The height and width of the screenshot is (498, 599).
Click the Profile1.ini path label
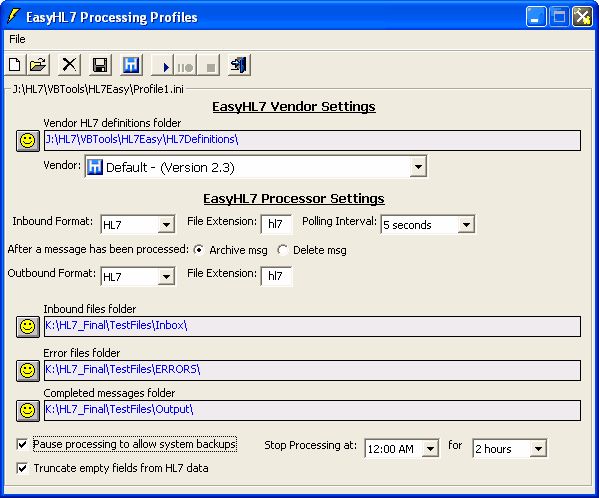[98, 89]
